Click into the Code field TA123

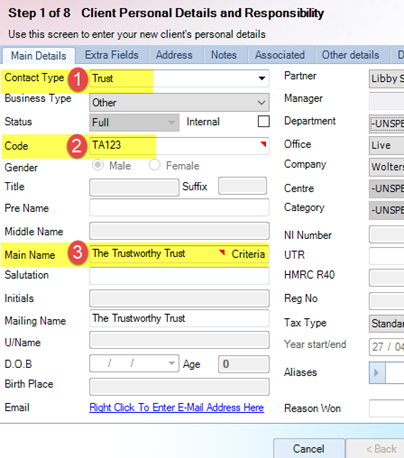[x=179, y=146]
